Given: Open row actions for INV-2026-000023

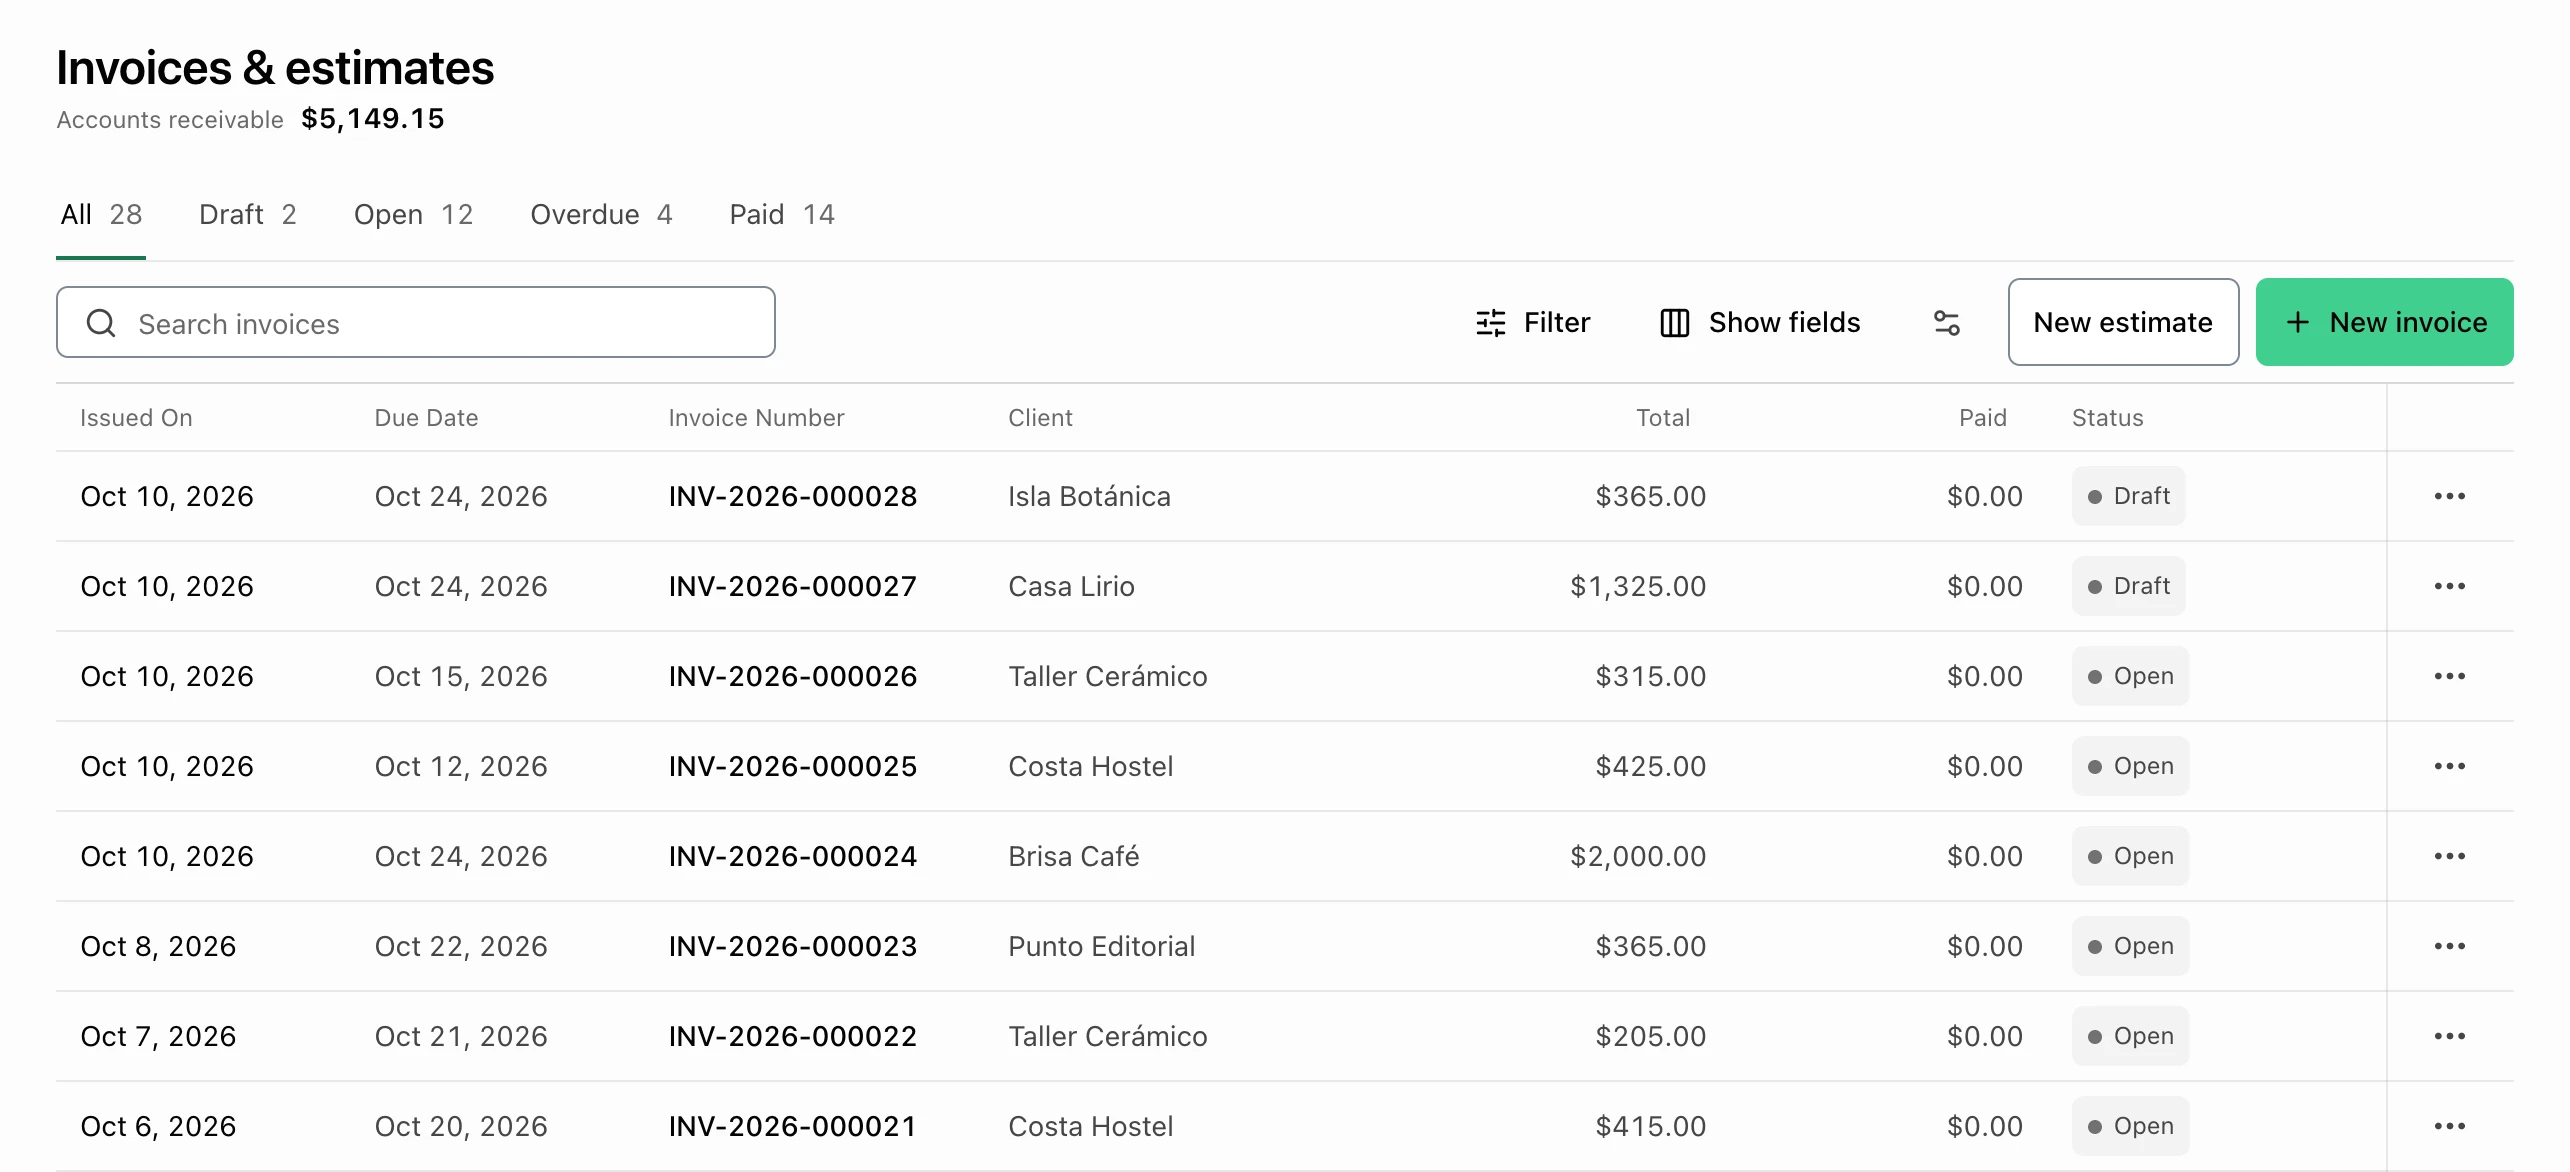Looking at the screenshot, I should [x=2449, y=946].
